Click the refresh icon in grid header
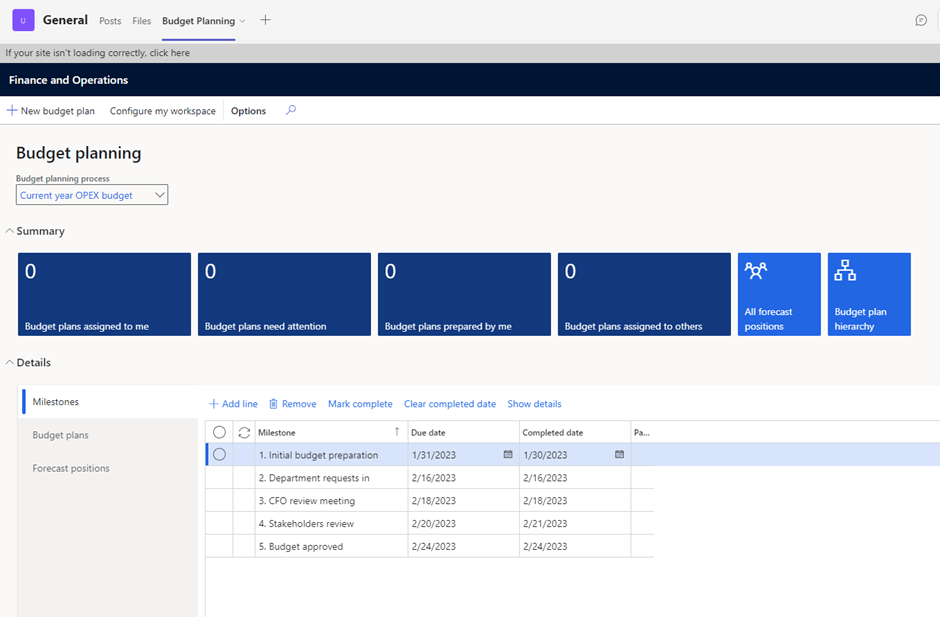Viewport: 940px width, 617px height. click(244, 432)
